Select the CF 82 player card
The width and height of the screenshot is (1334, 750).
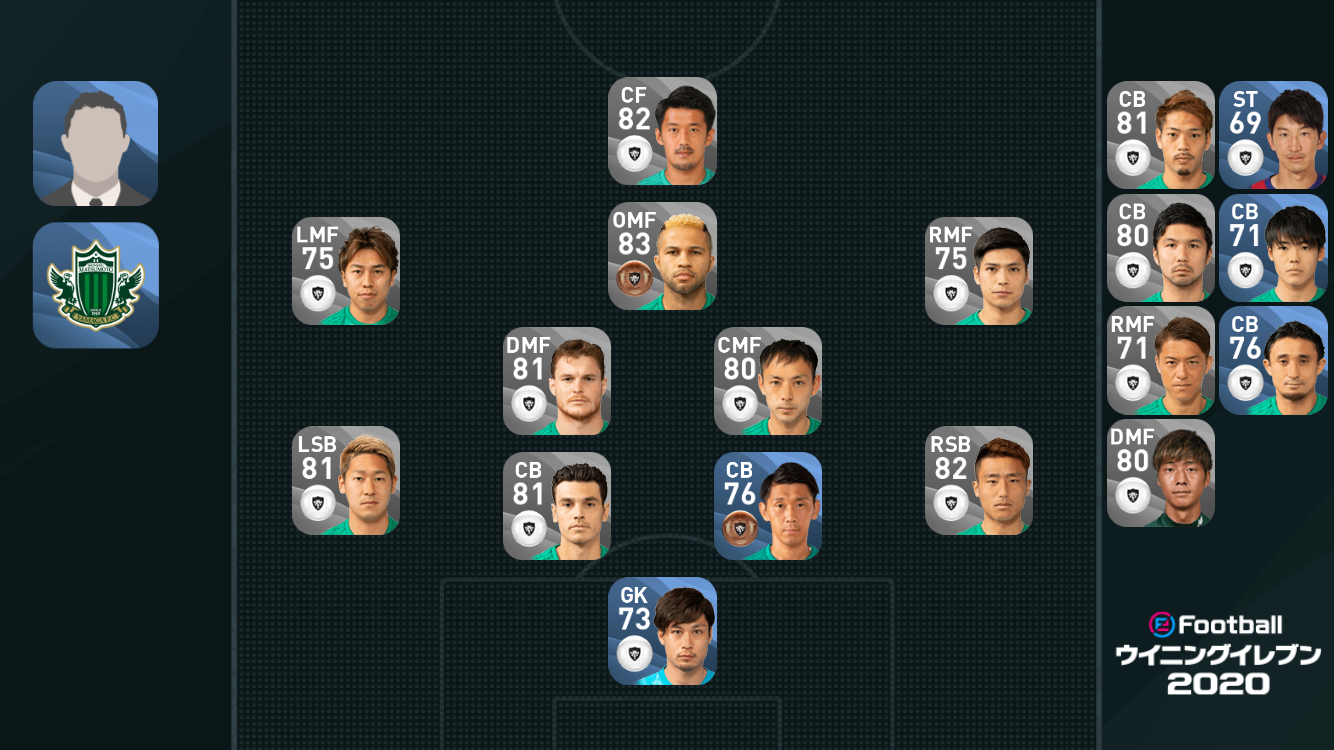click(x=662, y=131)
